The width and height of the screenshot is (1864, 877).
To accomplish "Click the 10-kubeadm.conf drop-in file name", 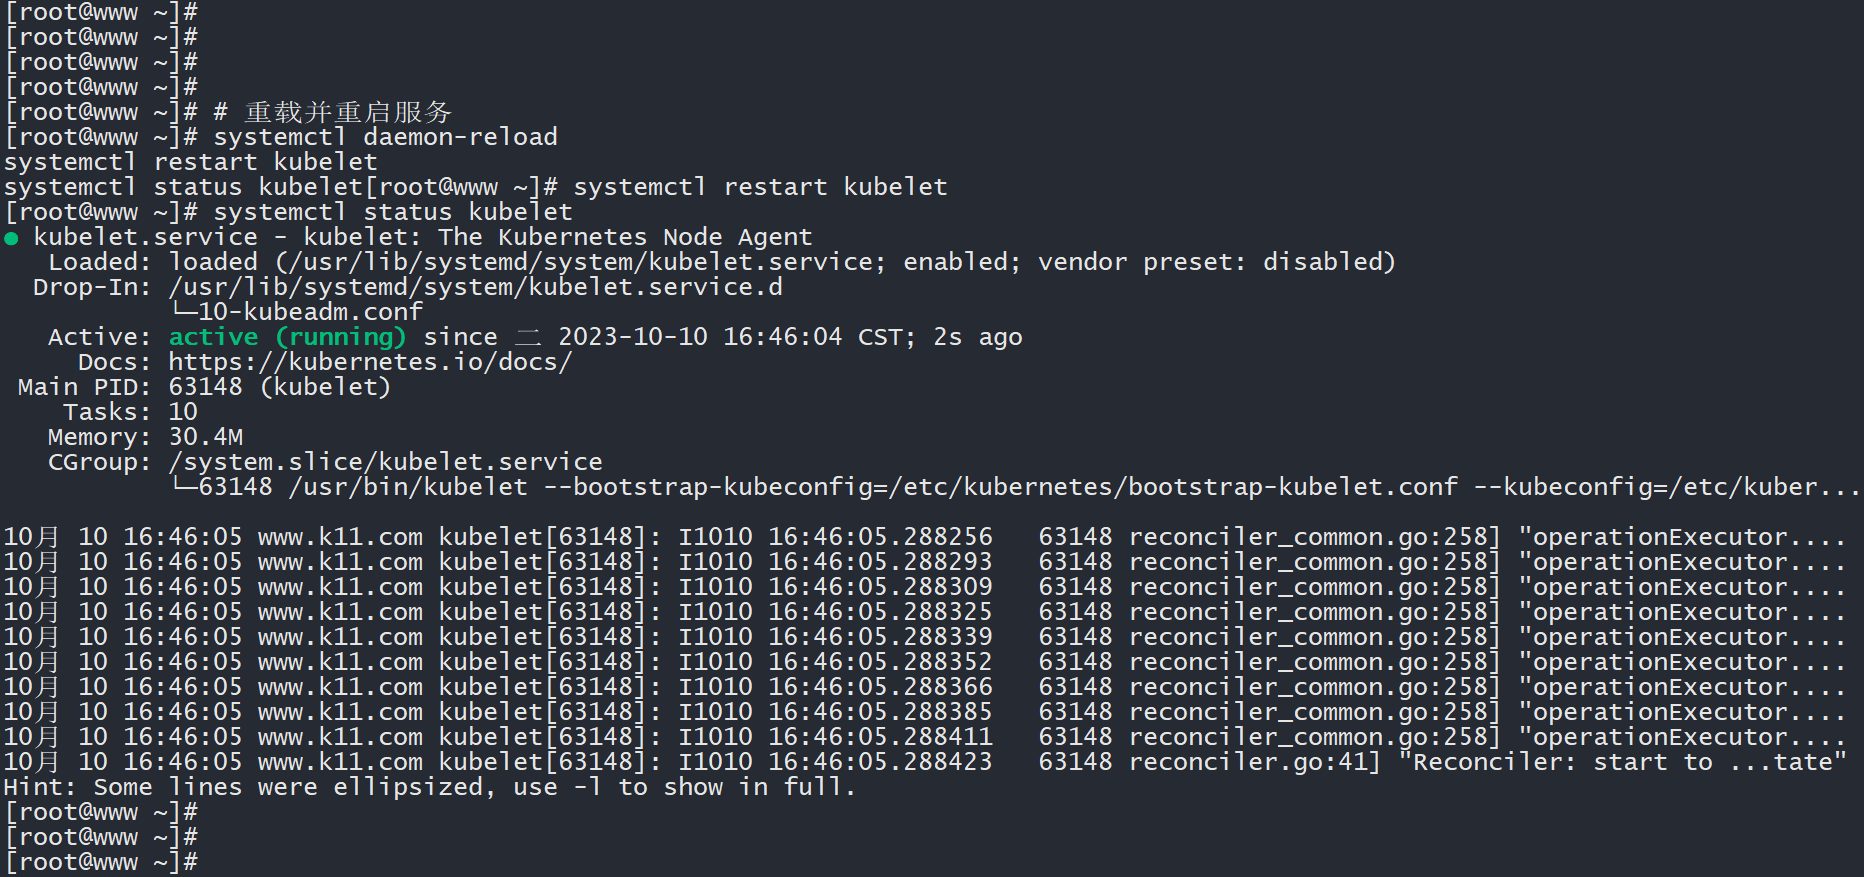I will [310, 312].
